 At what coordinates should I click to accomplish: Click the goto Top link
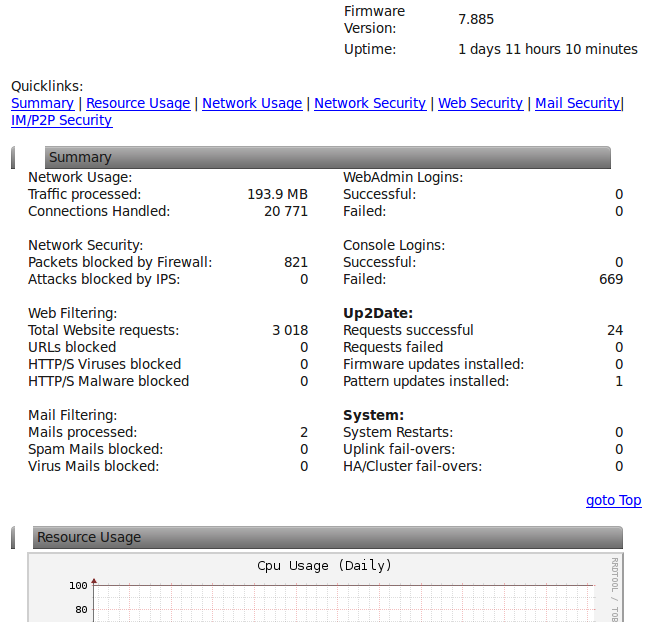[613, 500]
